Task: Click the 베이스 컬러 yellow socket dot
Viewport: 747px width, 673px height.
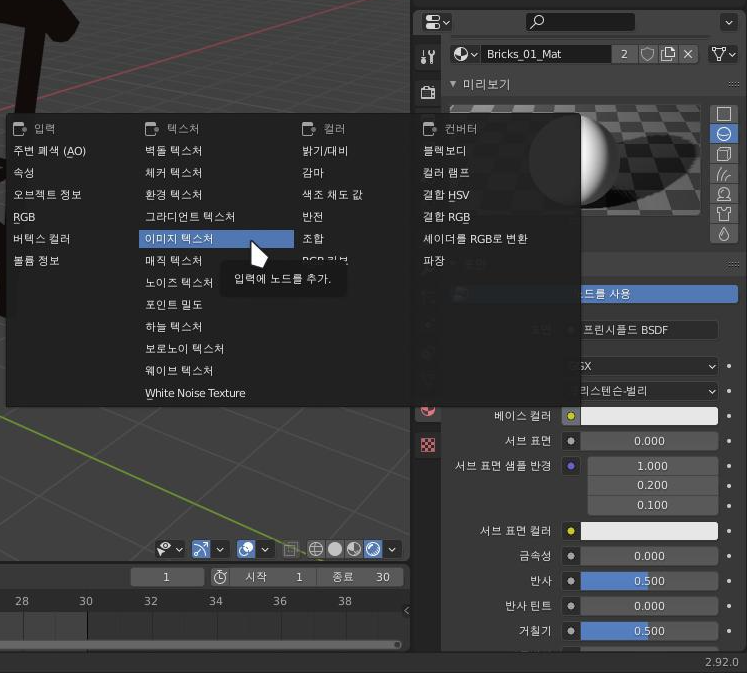Action: [x=571, y=416]
